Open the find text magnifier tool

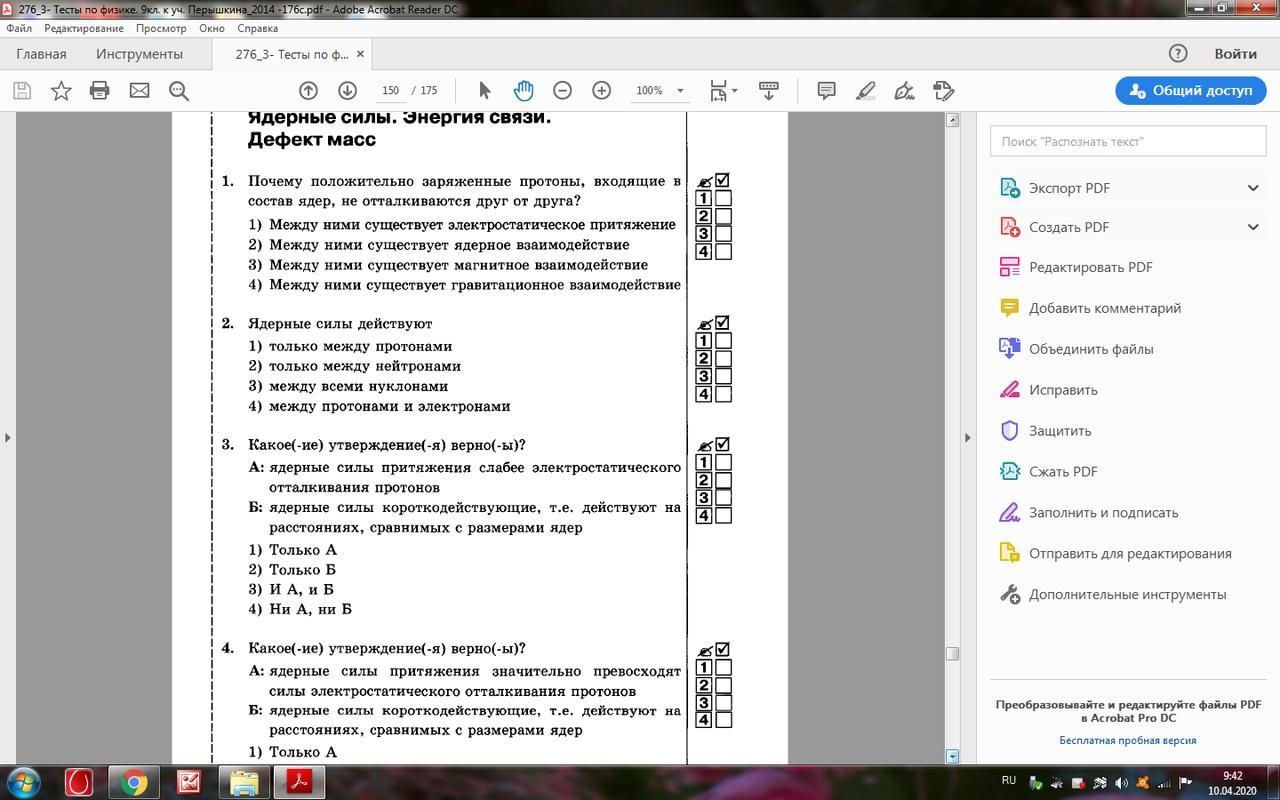click(179, 91)
